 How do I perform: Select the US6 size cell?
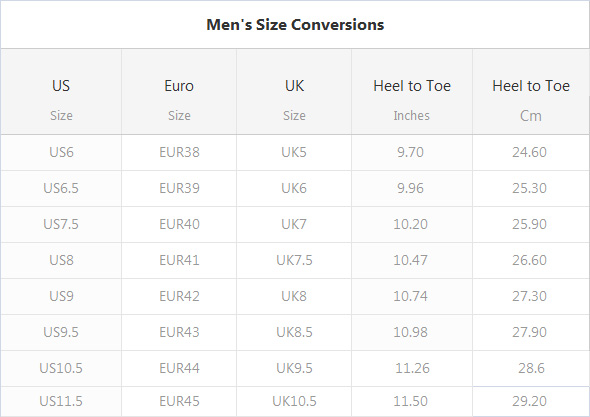point(61,152)
